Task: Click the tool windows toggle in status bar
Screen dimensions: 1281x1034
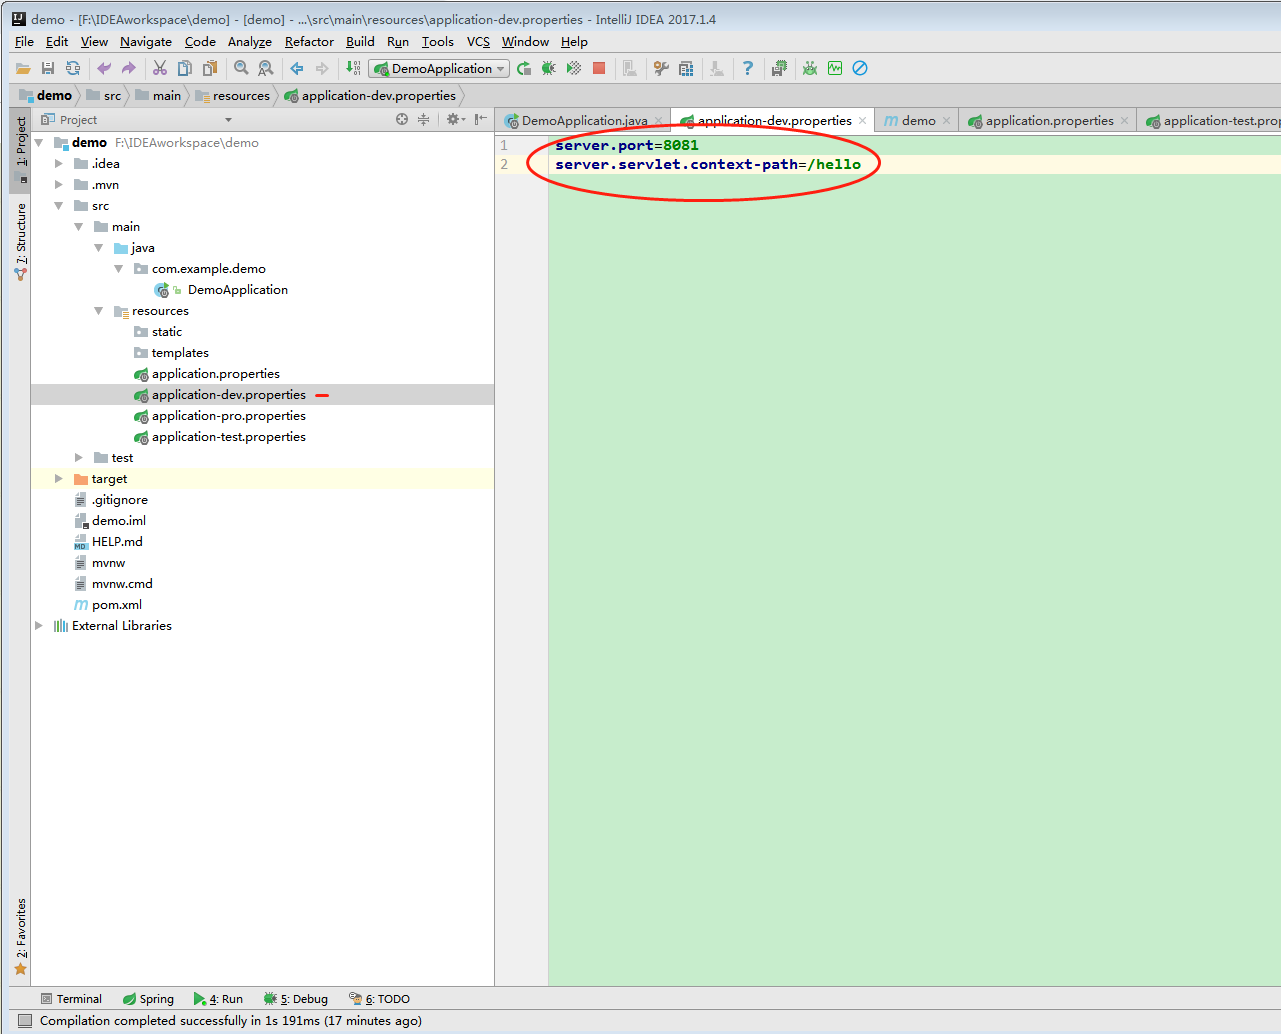Action: (25, 1021)
